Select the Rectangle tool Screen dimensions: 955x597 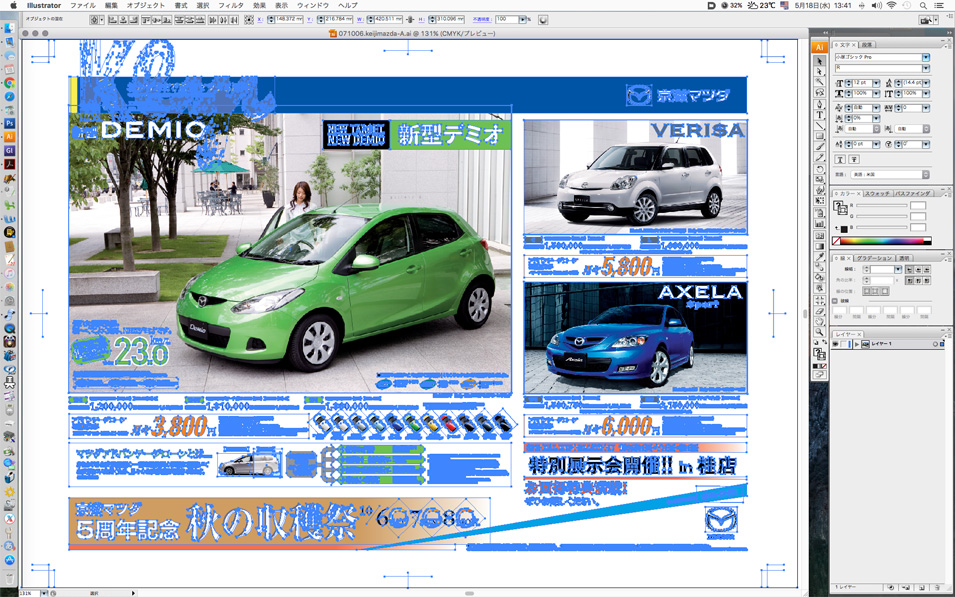point(819,136)
